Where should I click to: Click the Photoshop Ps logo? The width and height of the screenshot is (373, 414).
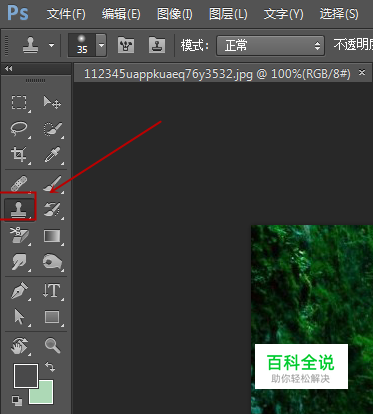[x=18, y=13]
